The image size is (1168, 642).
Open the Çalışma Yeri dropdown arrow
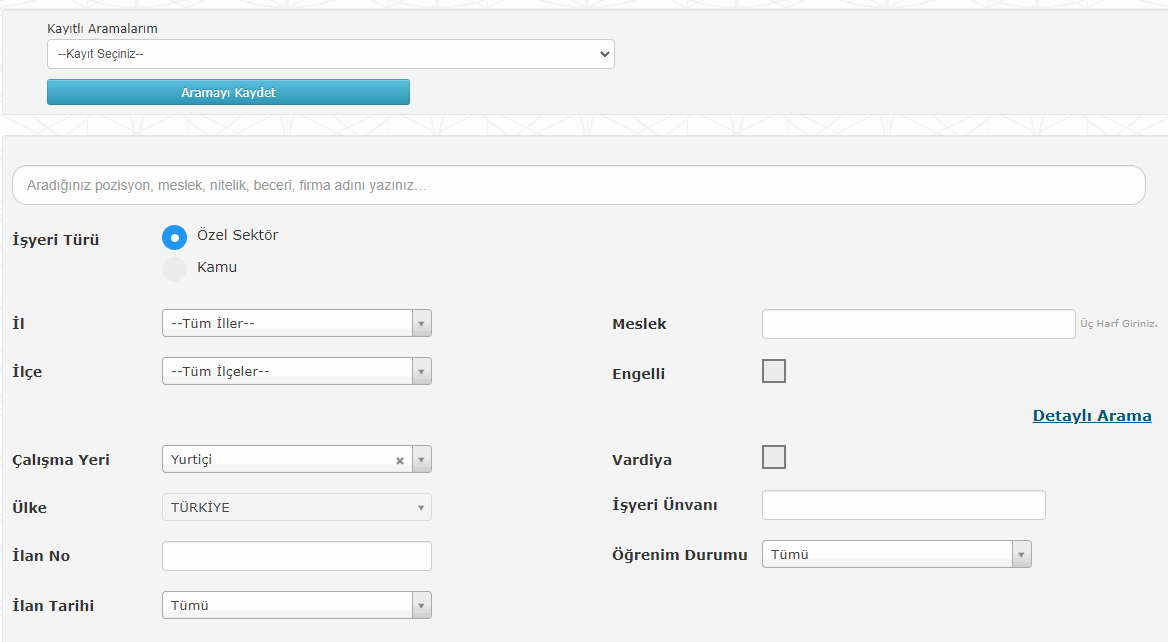click(421, 460)
